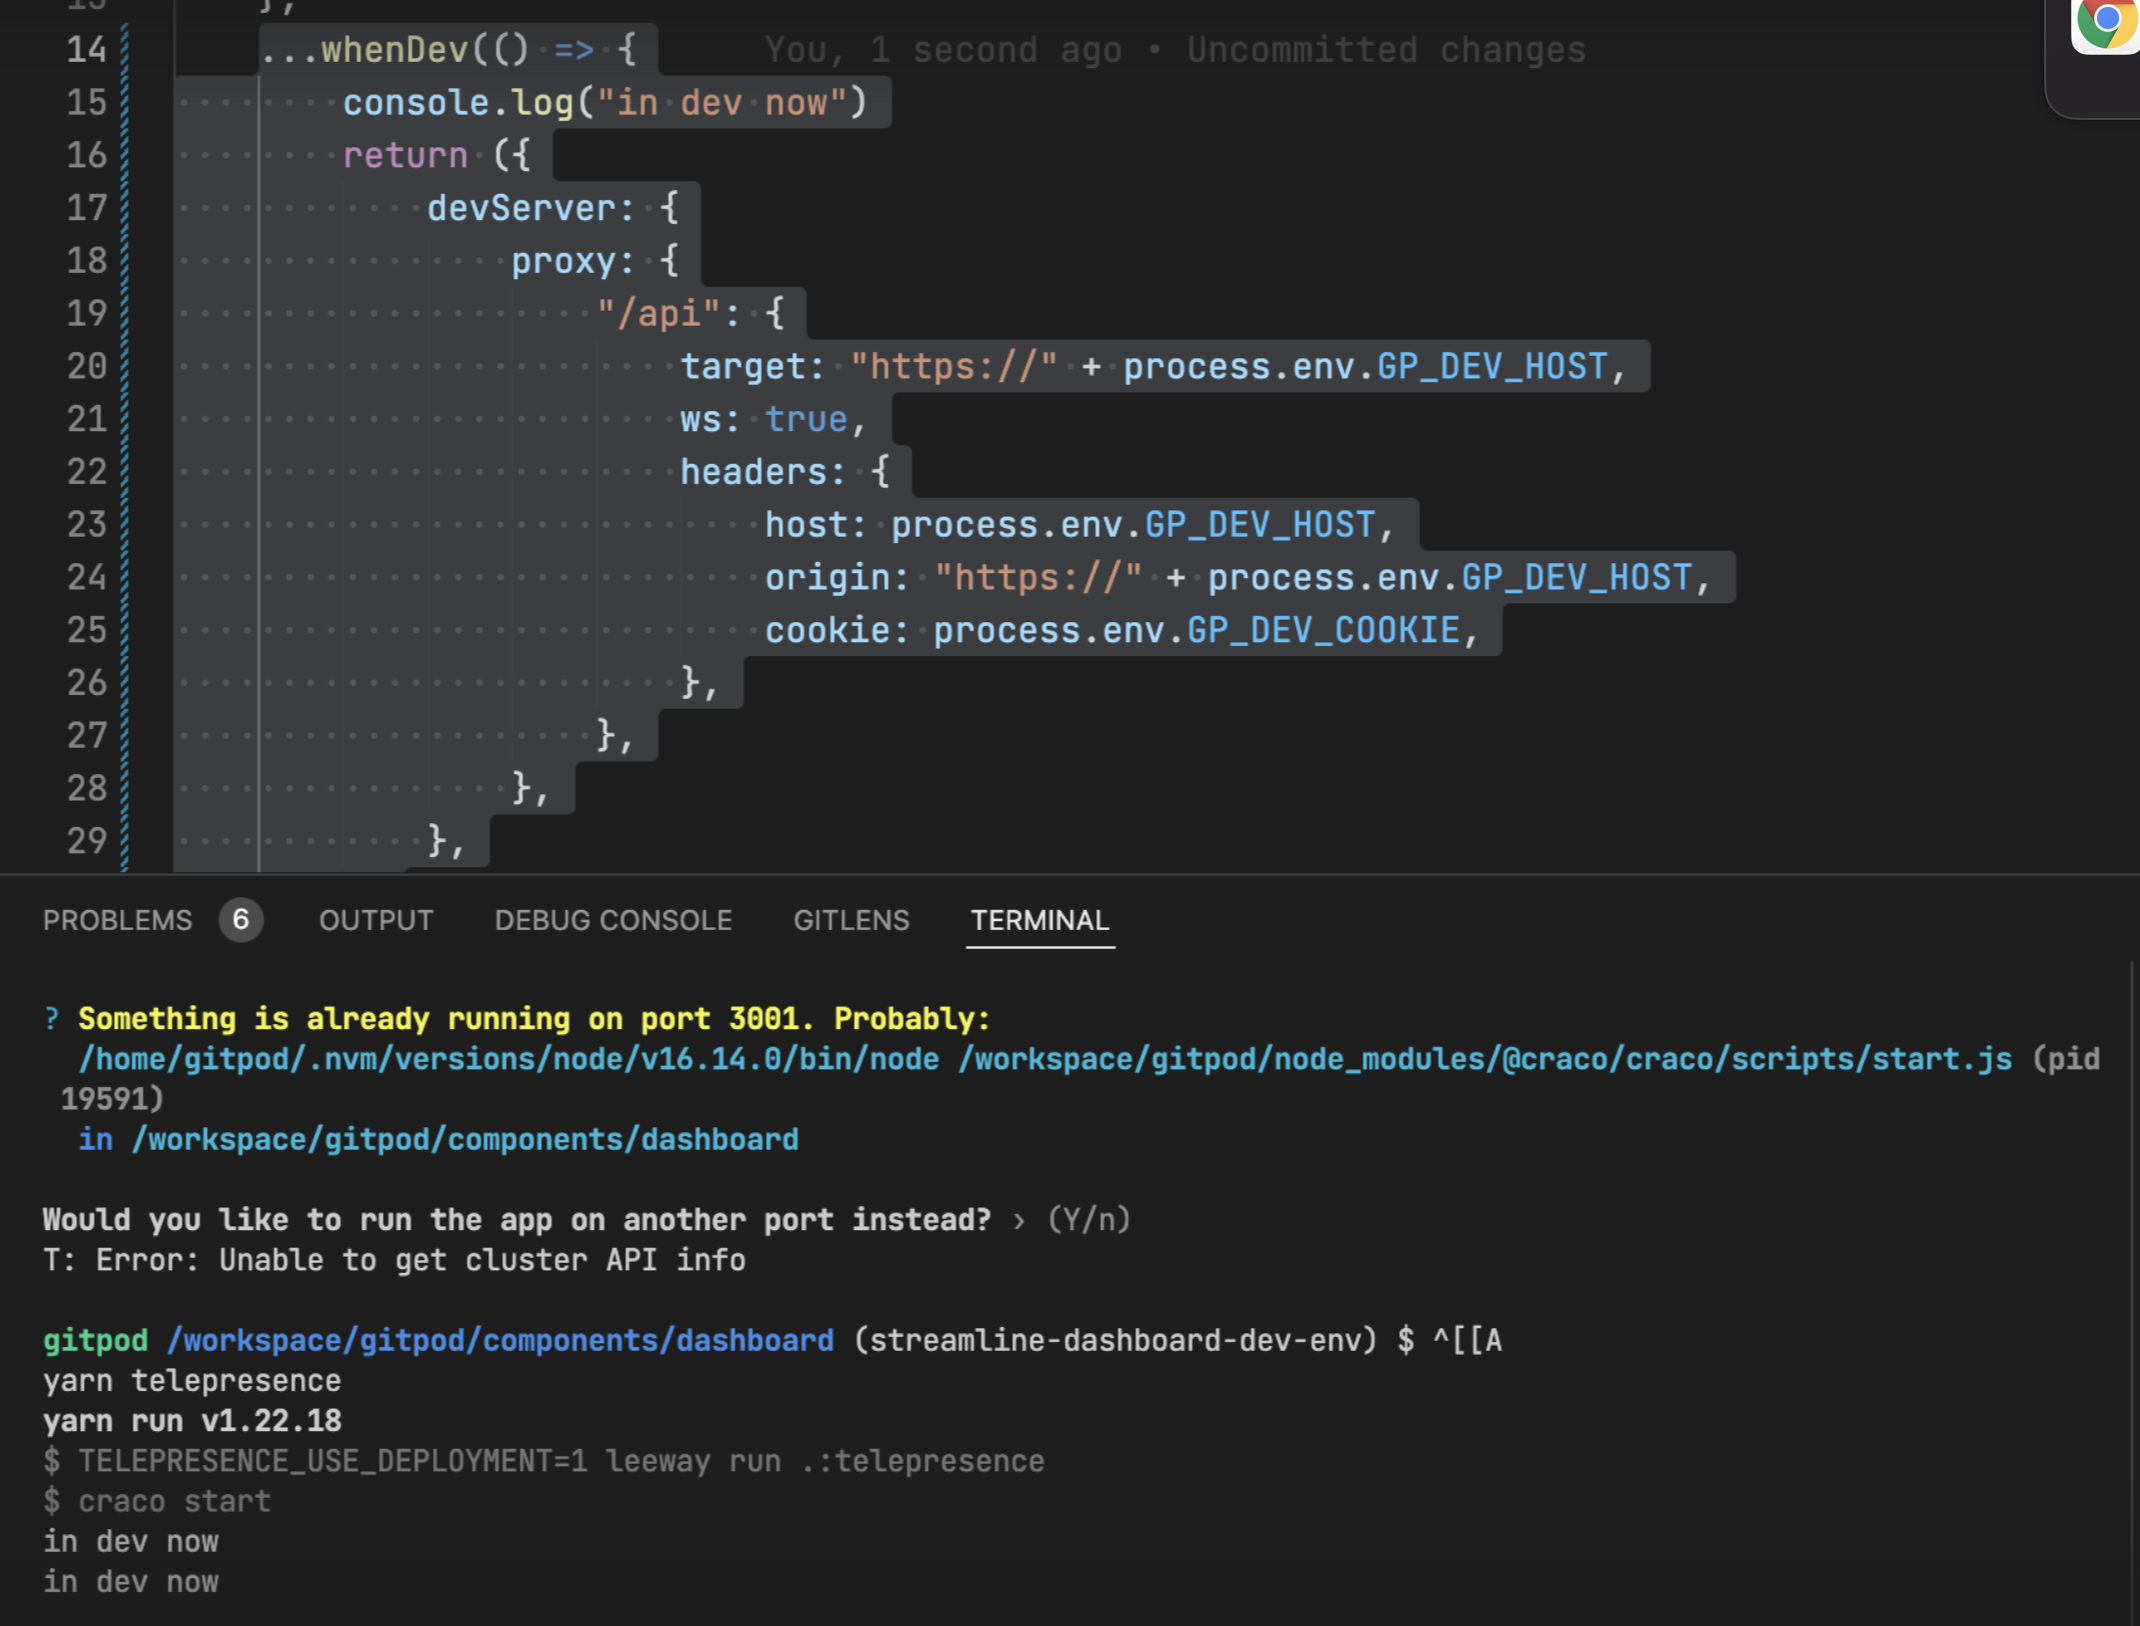The image size is (2140, 1626).
Task: Click the gitpod prompt dashboard path
Action: coord(500,1341)
